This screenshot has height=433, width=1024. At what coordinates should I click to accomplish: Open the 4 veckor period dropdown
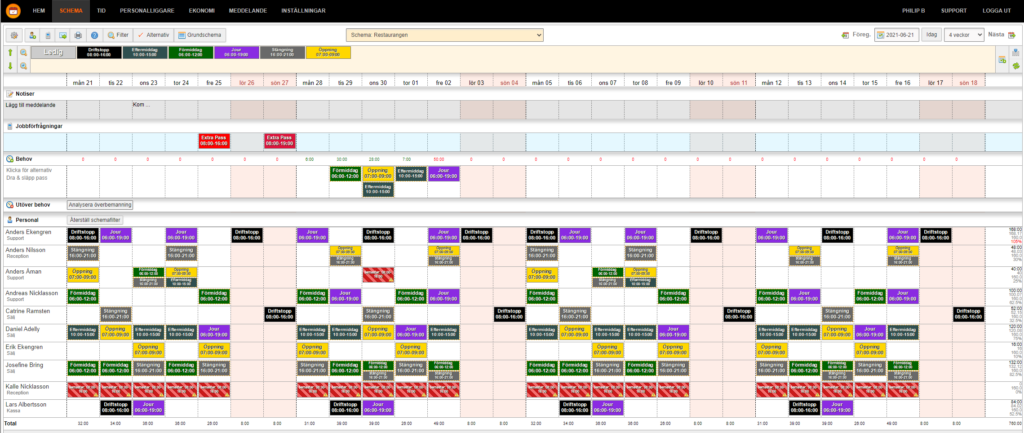click(x=964, y=35)
